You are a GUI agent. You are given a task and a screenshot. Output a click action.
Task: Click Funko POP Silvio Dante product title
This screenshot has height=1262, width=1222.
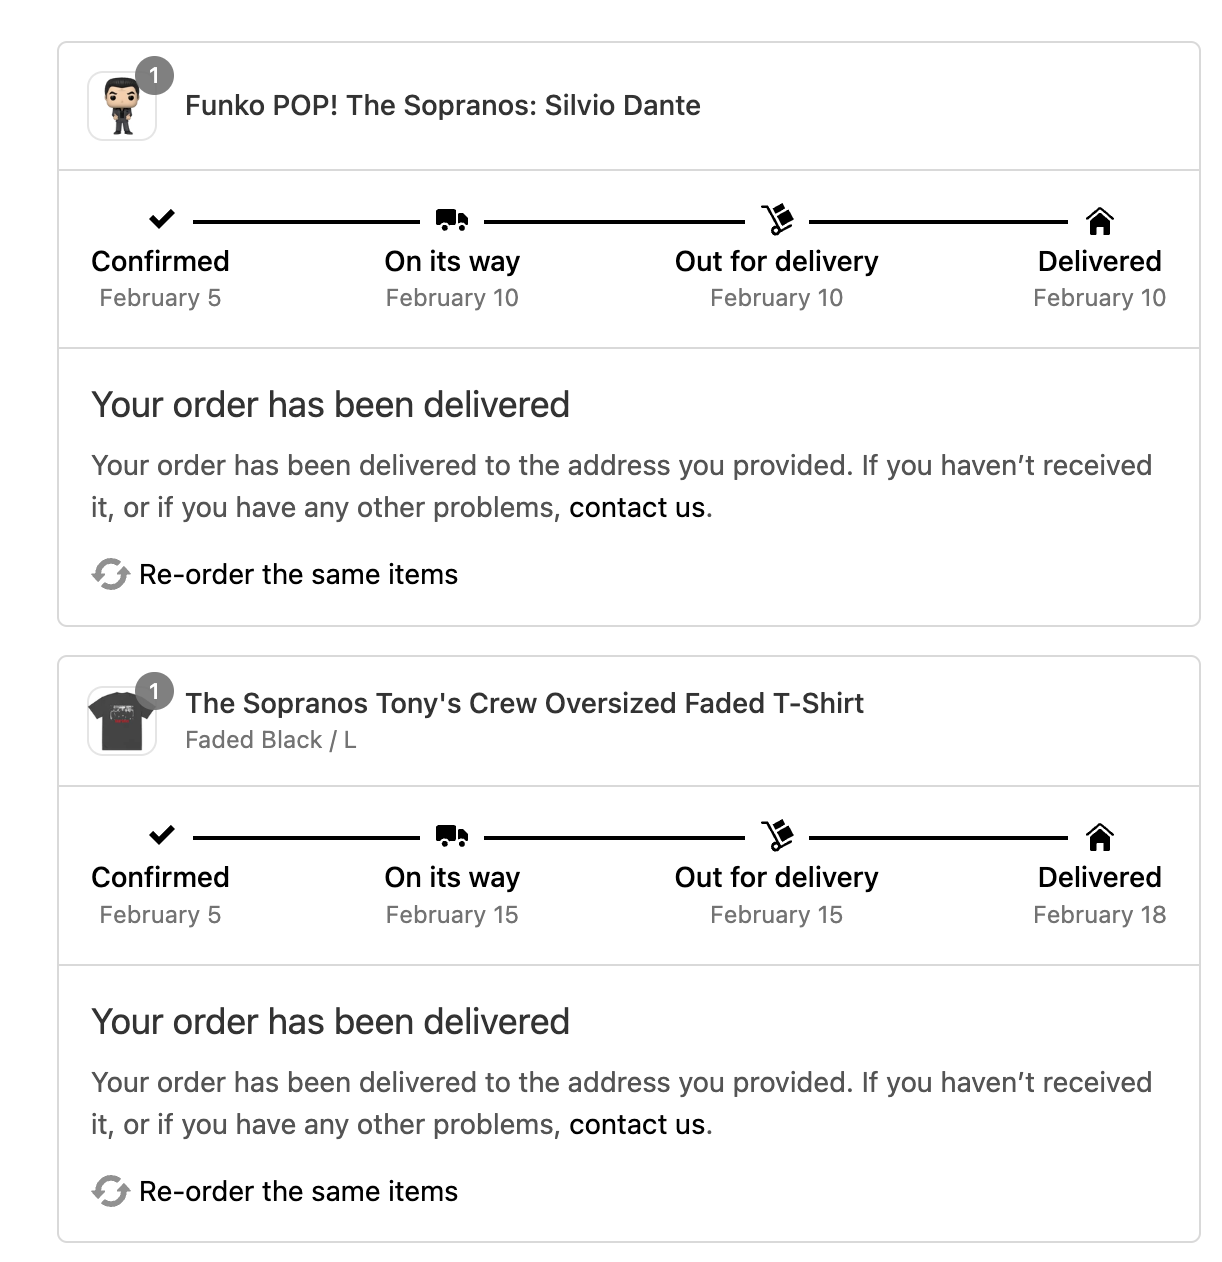pos(442,106)
